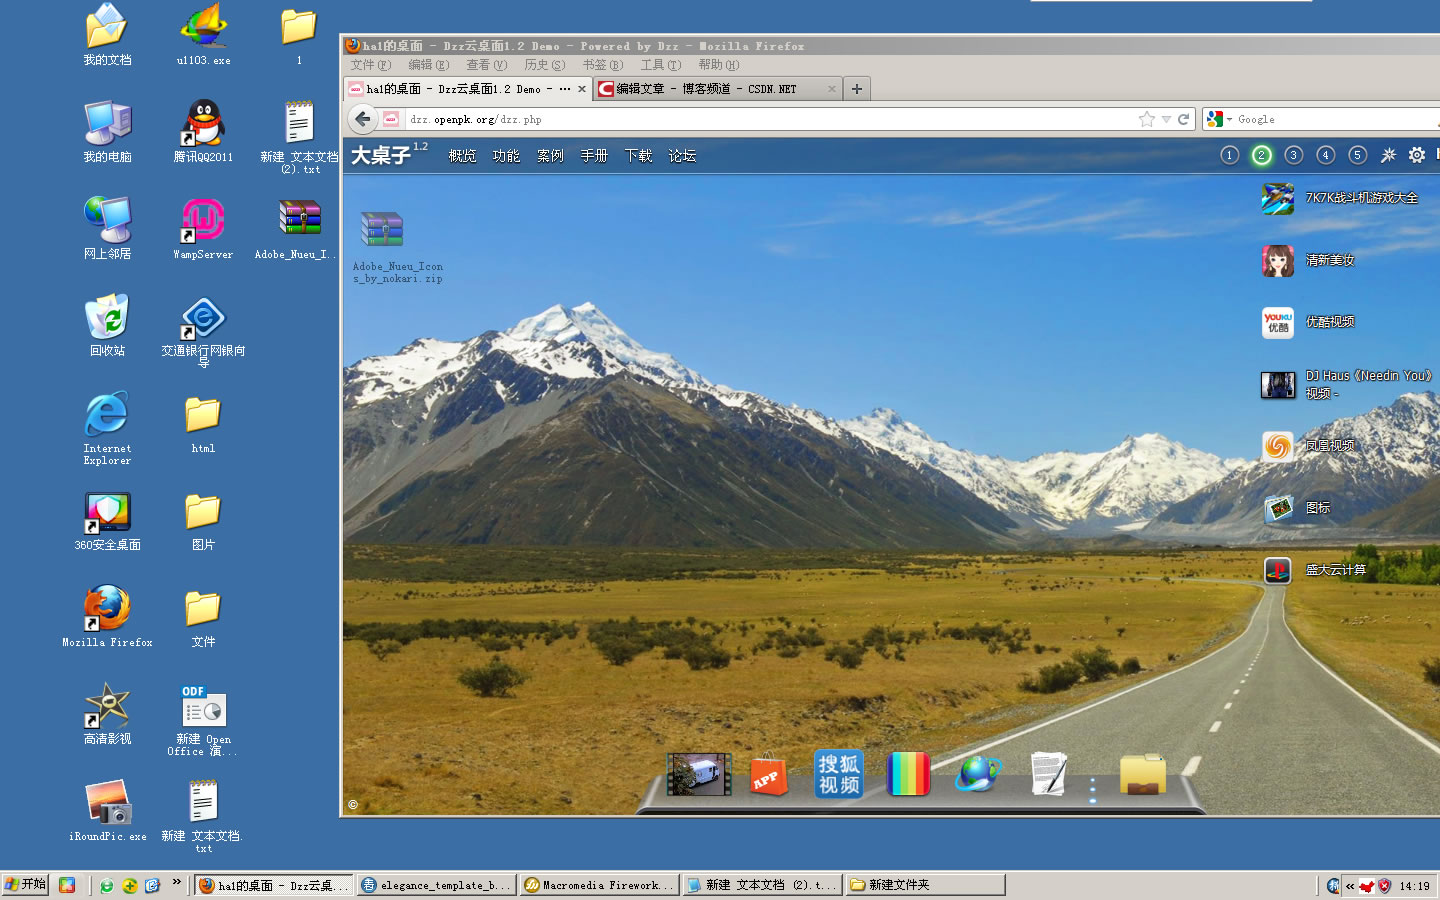
Task: Expand hidden system tray icons
Action: pos(1350,886)
